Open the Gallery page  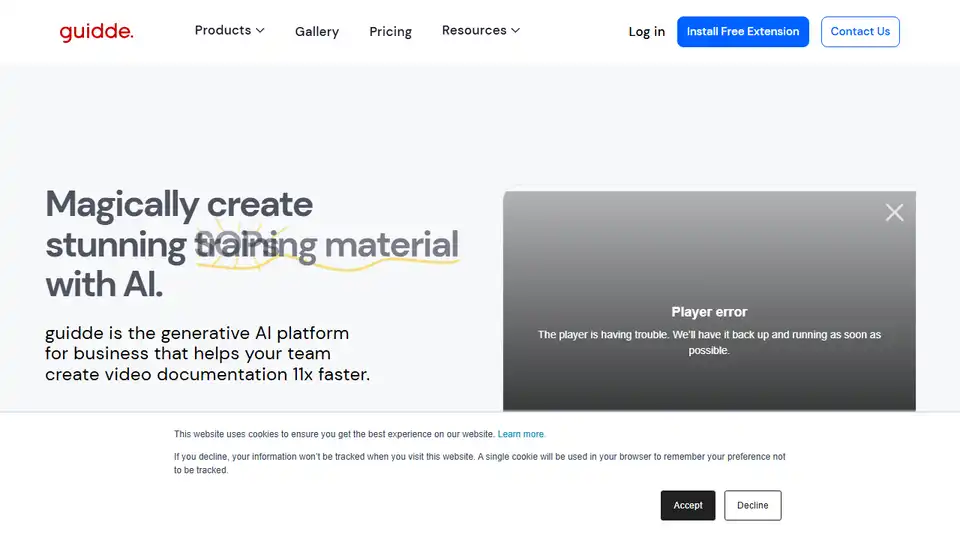click(x=317, y=31)
